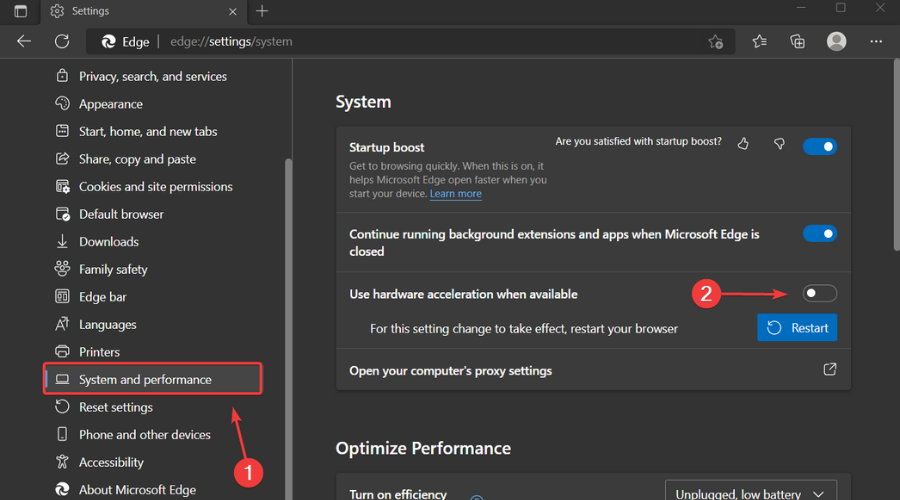Disable the Startup boost toggle
Screen dimensions: 900x500
820,146
